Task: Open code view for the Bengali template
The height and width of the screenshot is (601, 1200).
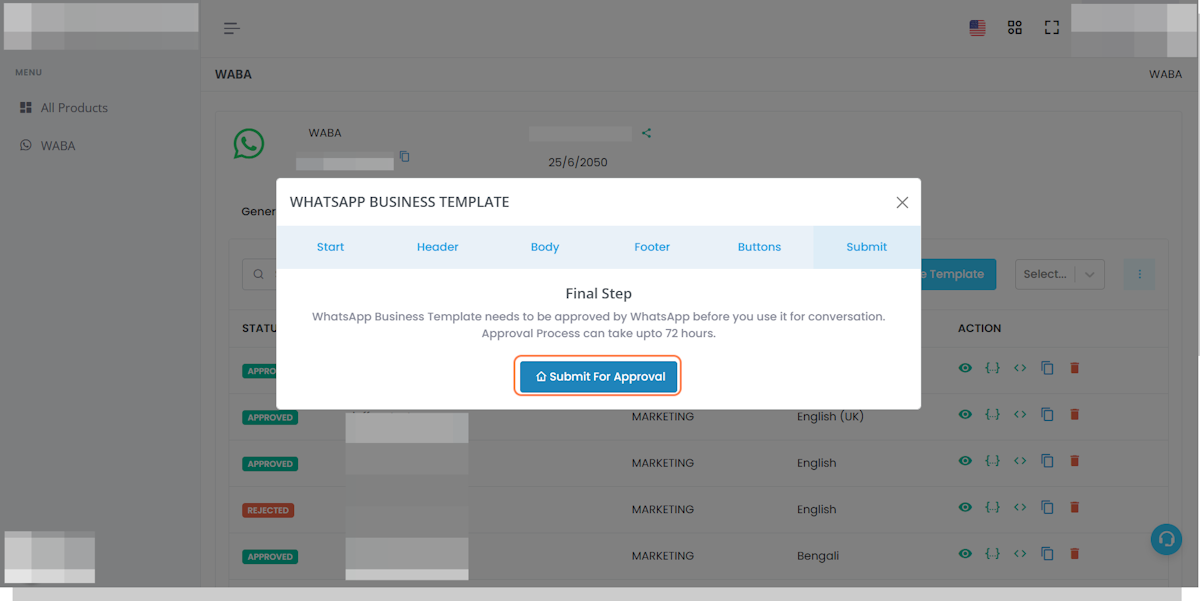Action: pos(1020,553)
